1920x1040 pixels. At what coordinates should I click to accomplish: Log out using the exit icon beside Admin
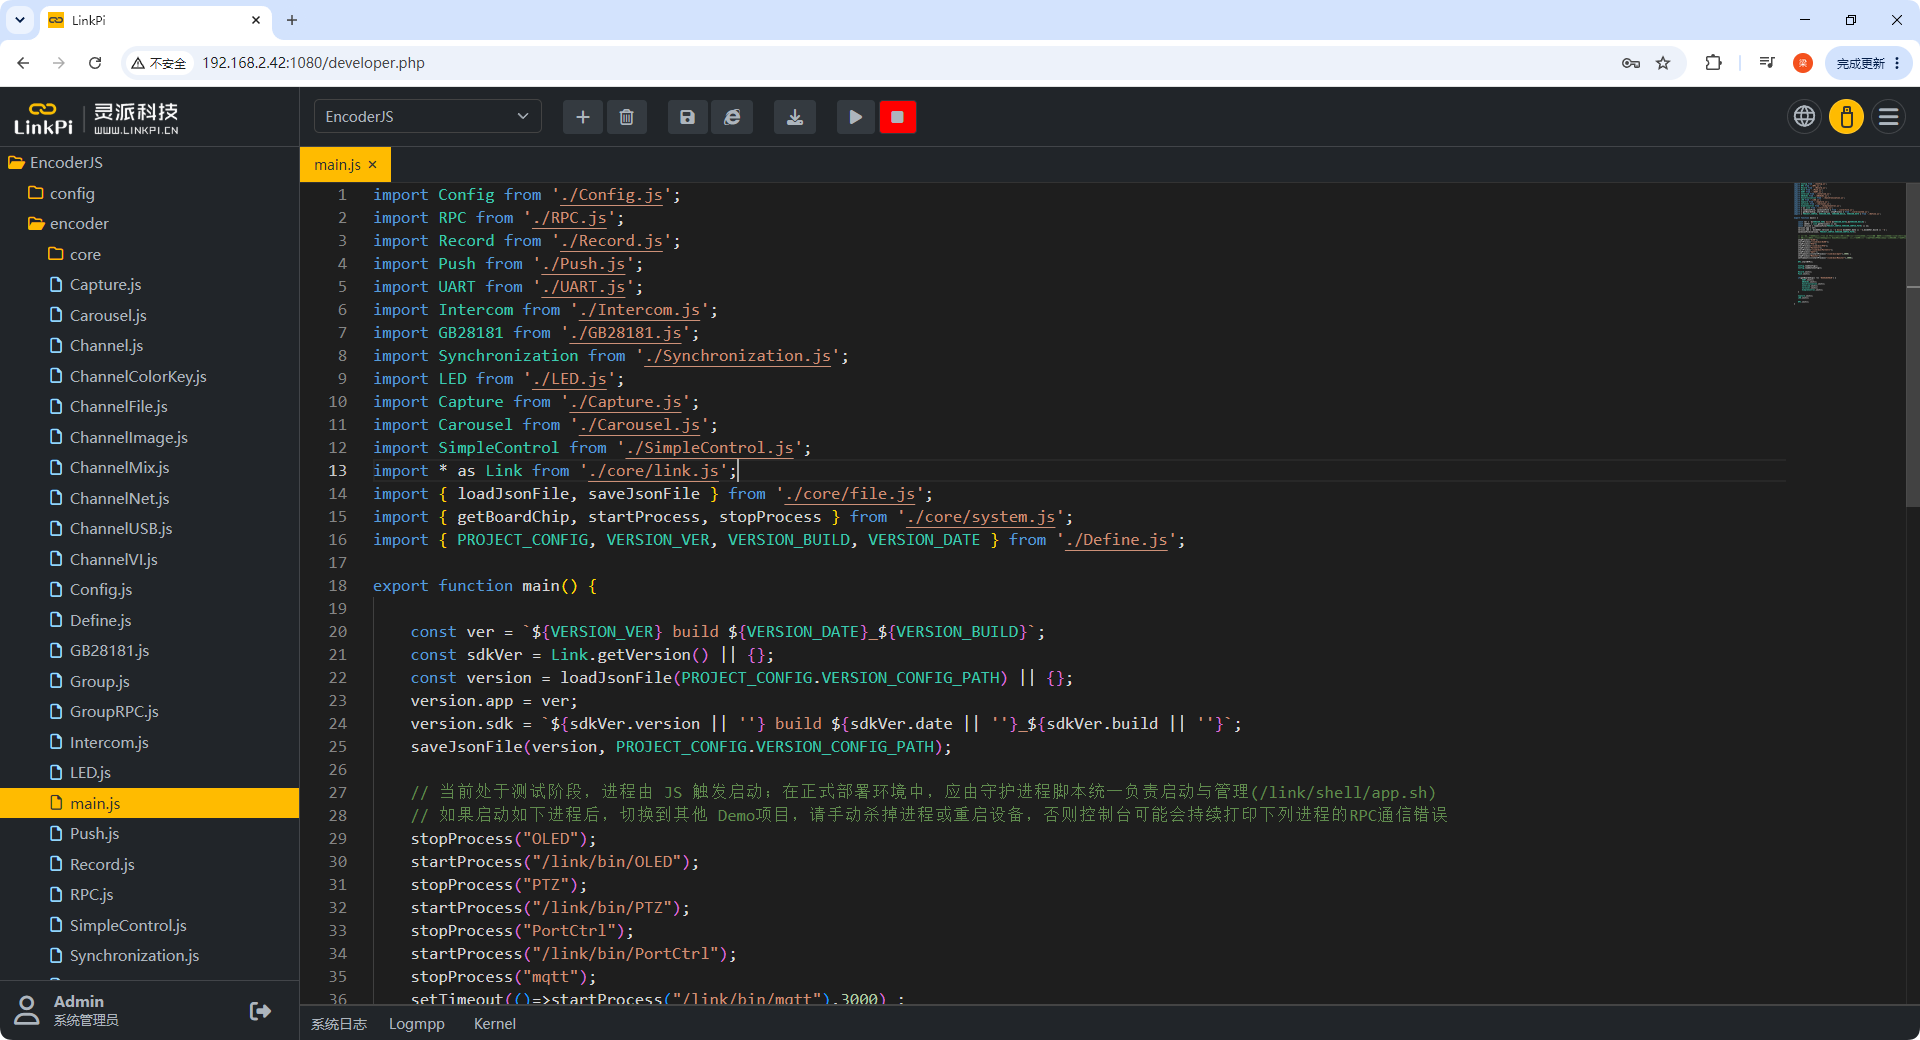click(260, 1011)
